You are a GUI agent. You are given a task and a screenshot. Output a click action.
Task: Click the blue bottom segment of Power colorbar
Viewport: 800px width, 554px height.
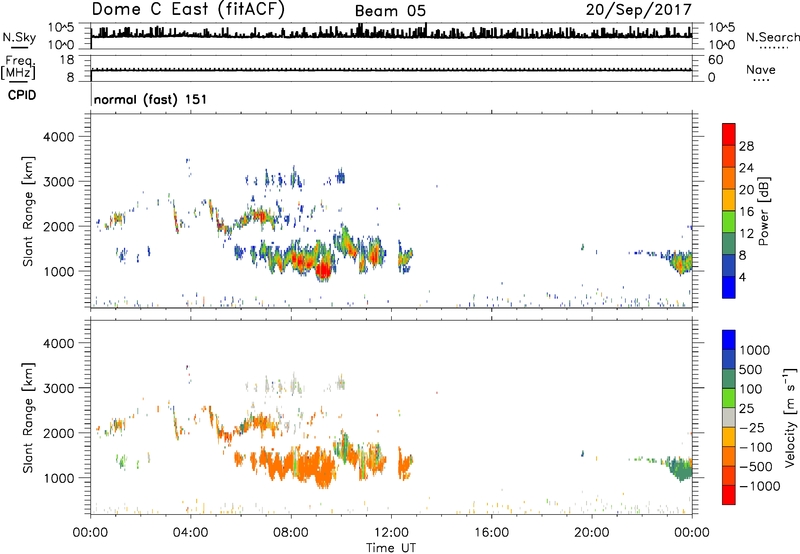[729, 287]
